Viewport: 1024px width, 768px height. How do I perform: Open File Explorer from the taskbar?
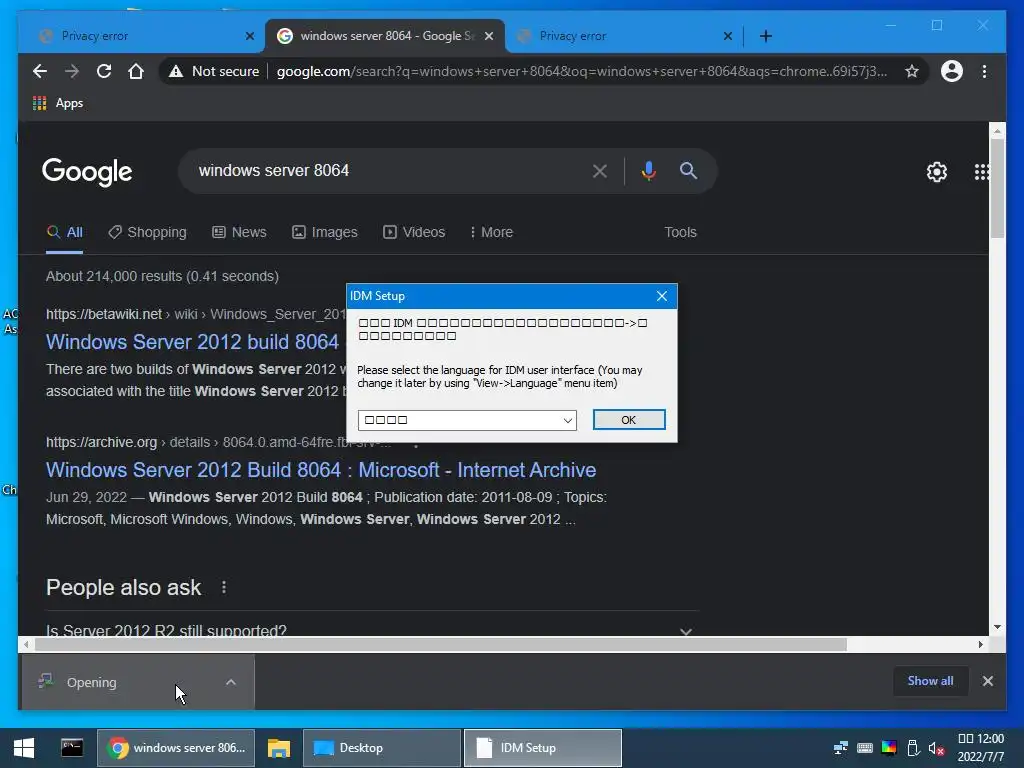tap(279, 748)
